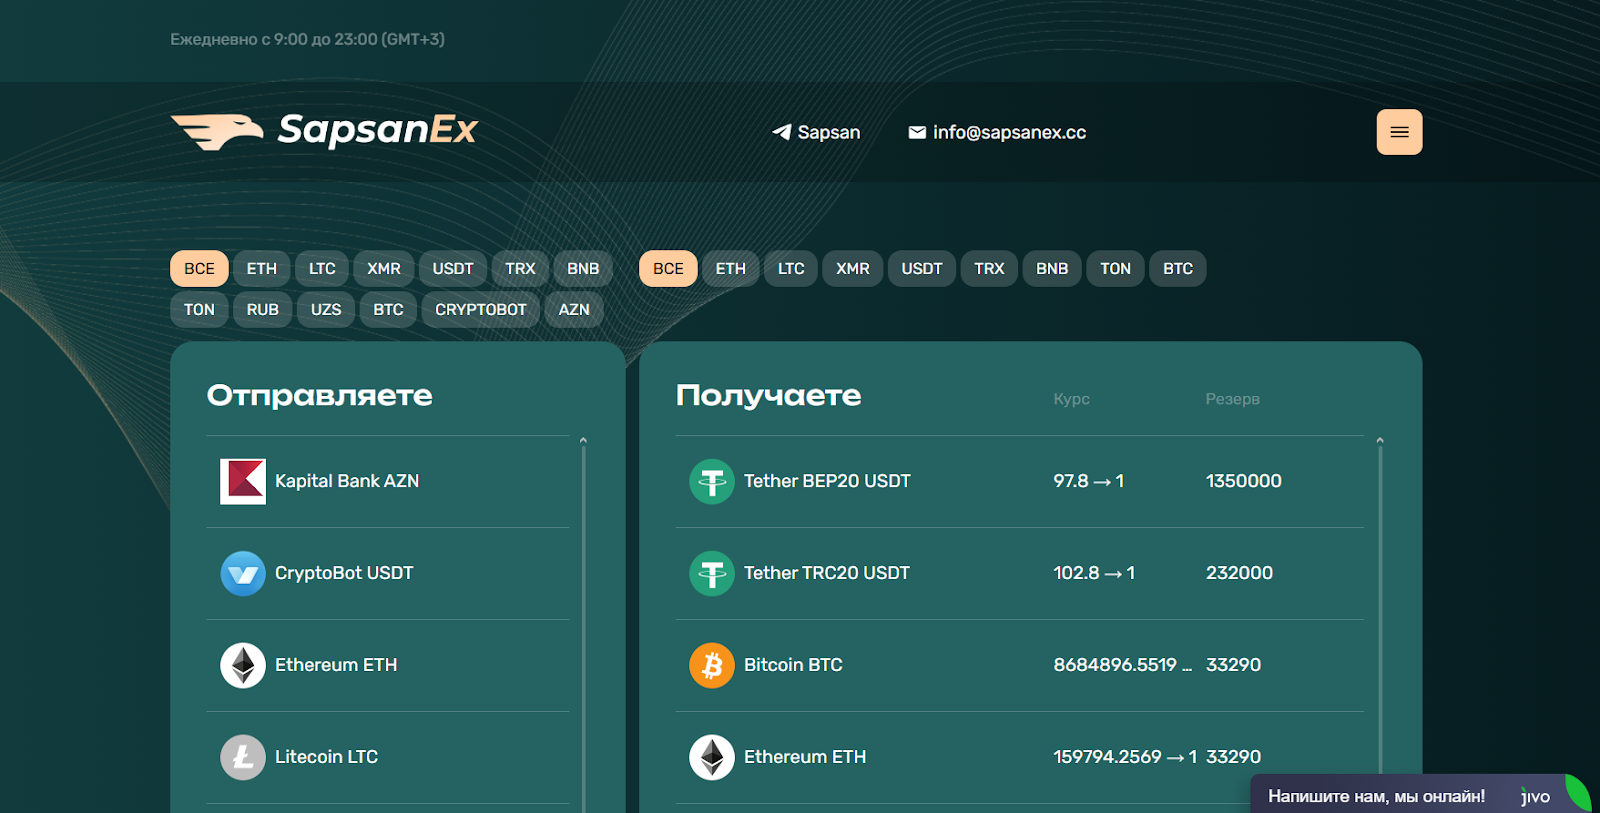Click the Telegram paper-plane icon beside Sapsan

tap(782, 132)
